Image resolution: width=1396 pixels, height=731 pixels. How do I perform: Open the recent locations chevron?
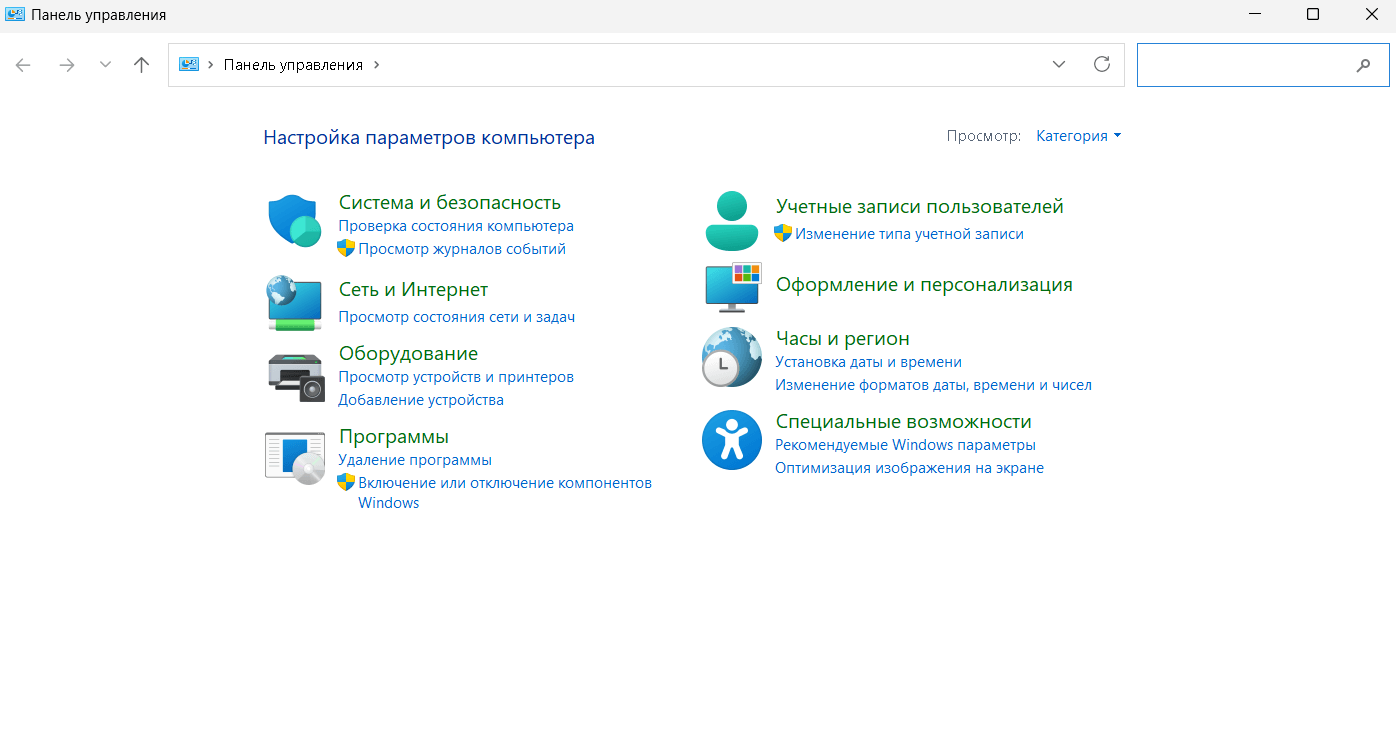[105, 65]
